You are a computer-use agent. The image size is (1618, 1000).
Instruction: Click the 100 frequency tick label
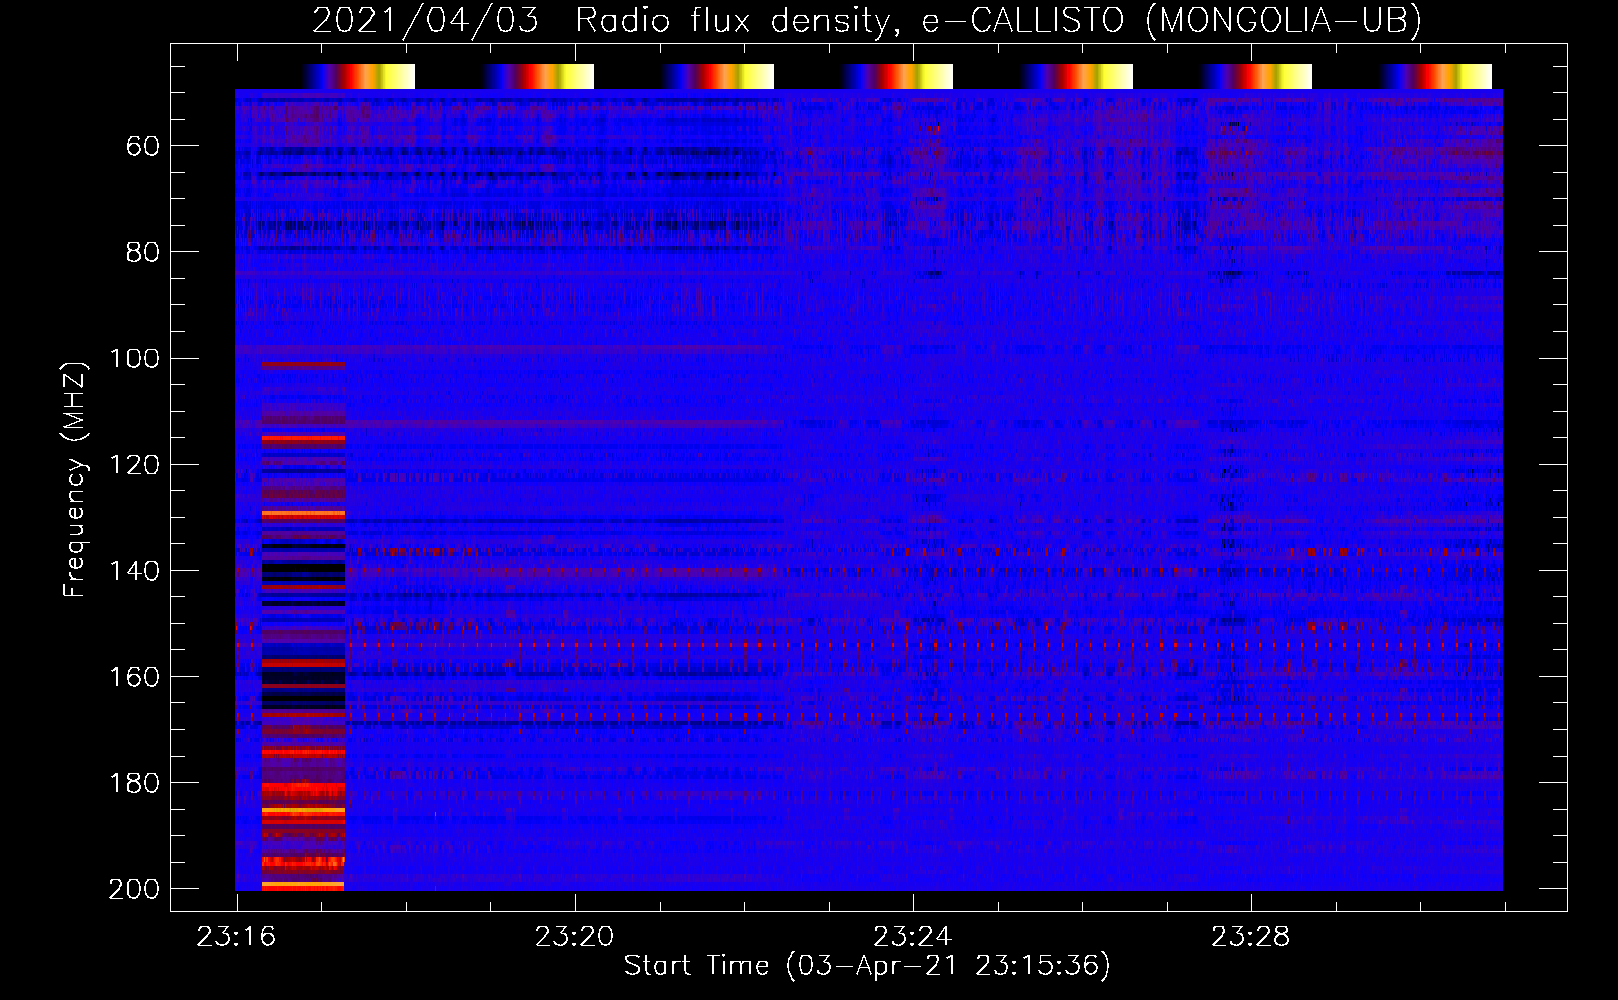click(x=134, y=358)
